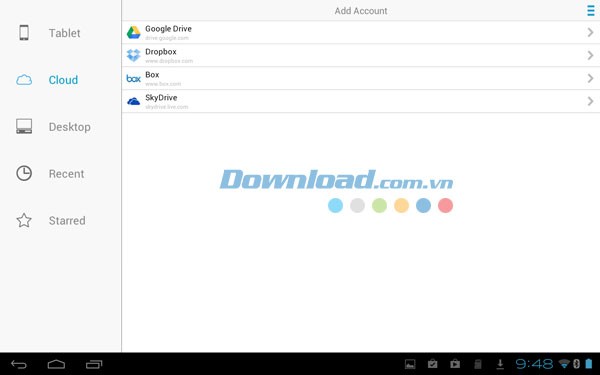600x375 pixels.
Task: Switch to the Desktop section label
Action: 70,127
